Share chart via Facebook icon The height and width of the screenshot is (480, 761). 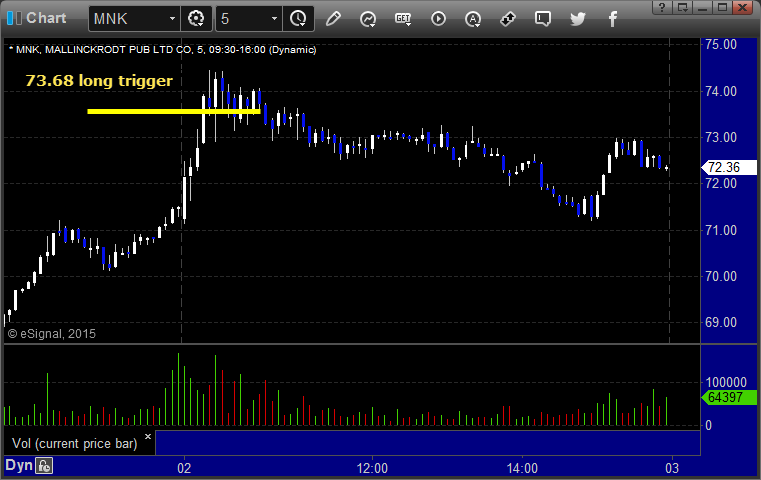tap(612, 19)
